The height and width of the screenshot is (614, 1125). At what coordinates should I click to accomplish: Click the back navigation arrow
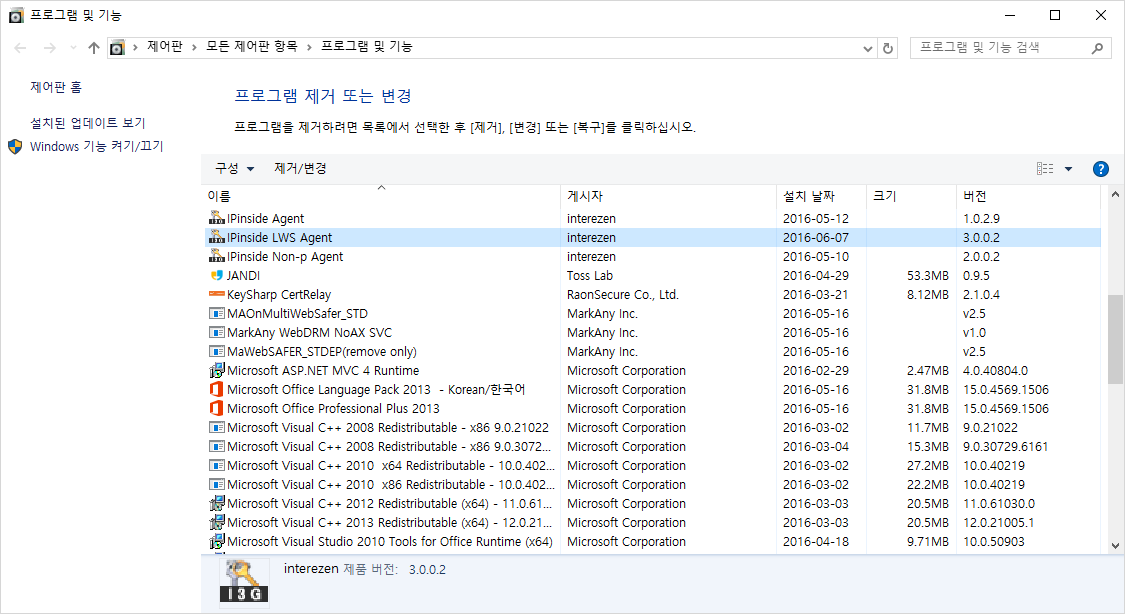point(18,46)
